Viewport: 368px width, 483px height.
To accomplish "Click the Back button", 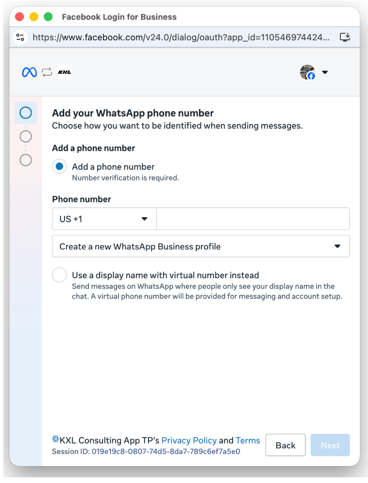I will click(285, 445).
